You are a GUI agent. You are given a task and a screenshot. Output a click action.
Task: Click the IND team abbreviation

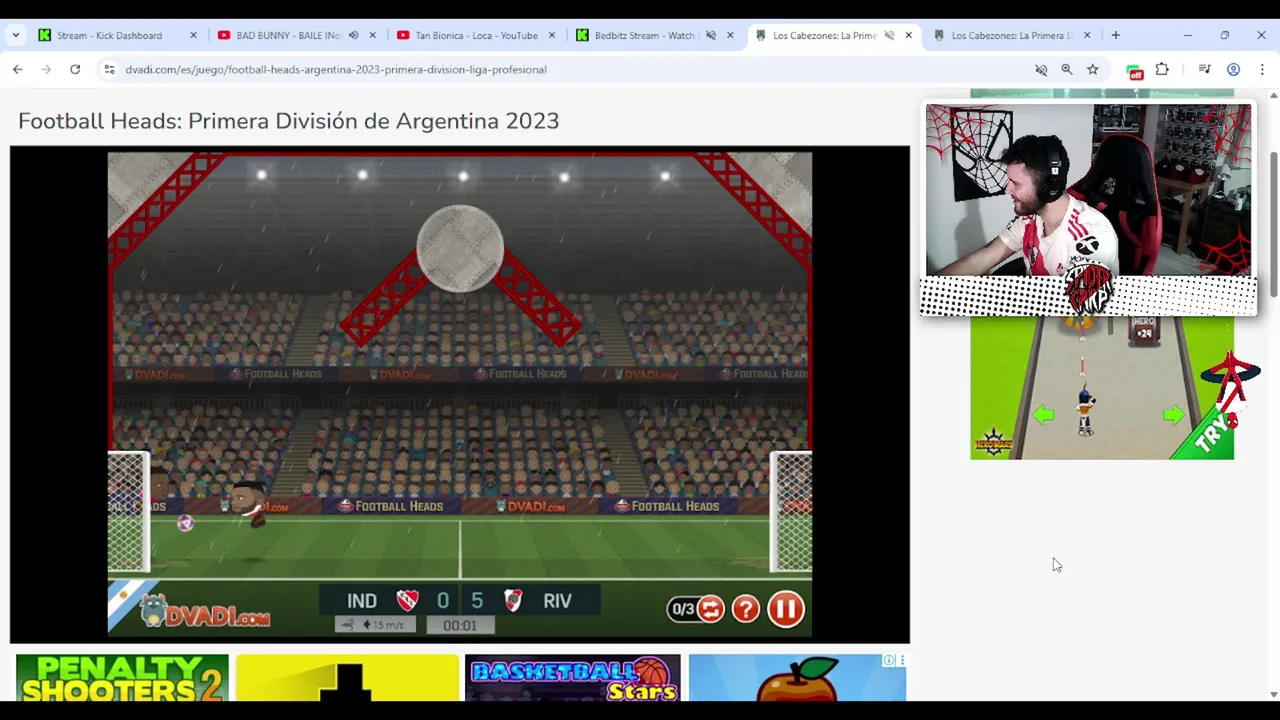click(x=362, y=601)
